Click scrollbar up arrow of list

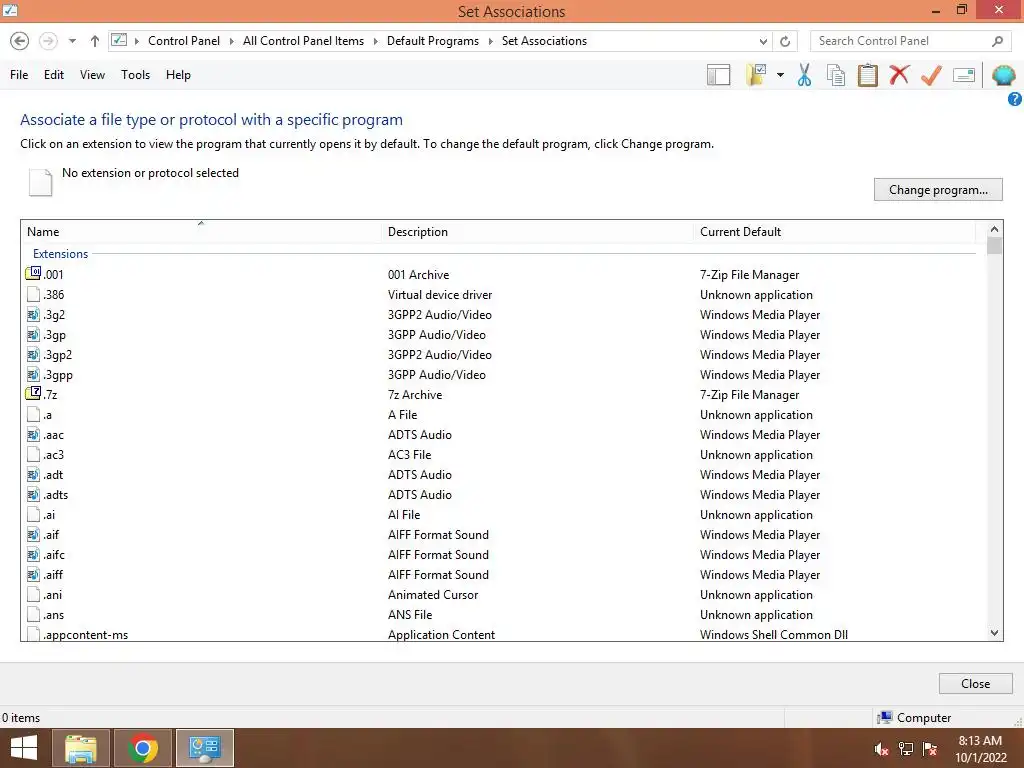pos(994,229)
